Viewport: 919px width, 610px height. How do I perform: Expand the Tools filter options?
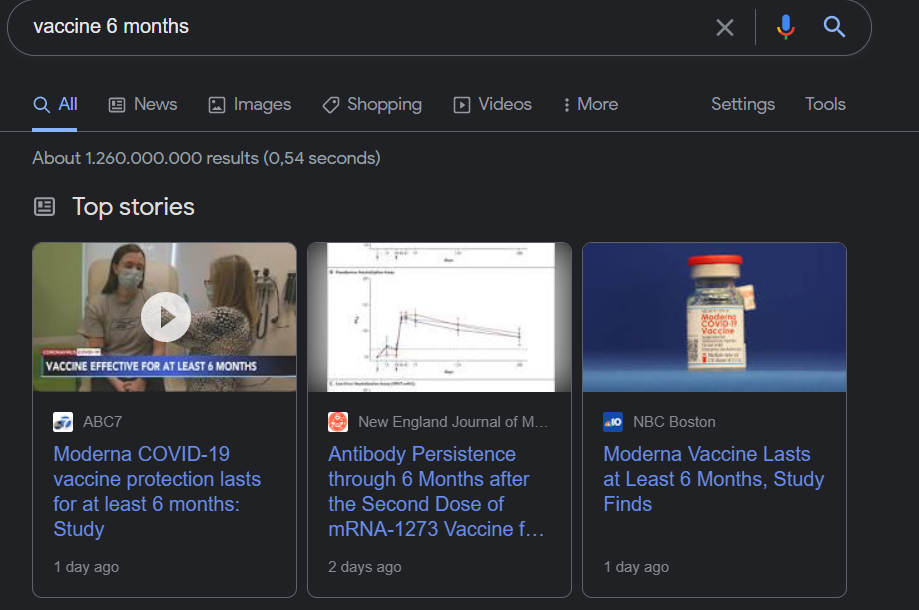pyautogui.click(x=825, y=104)
